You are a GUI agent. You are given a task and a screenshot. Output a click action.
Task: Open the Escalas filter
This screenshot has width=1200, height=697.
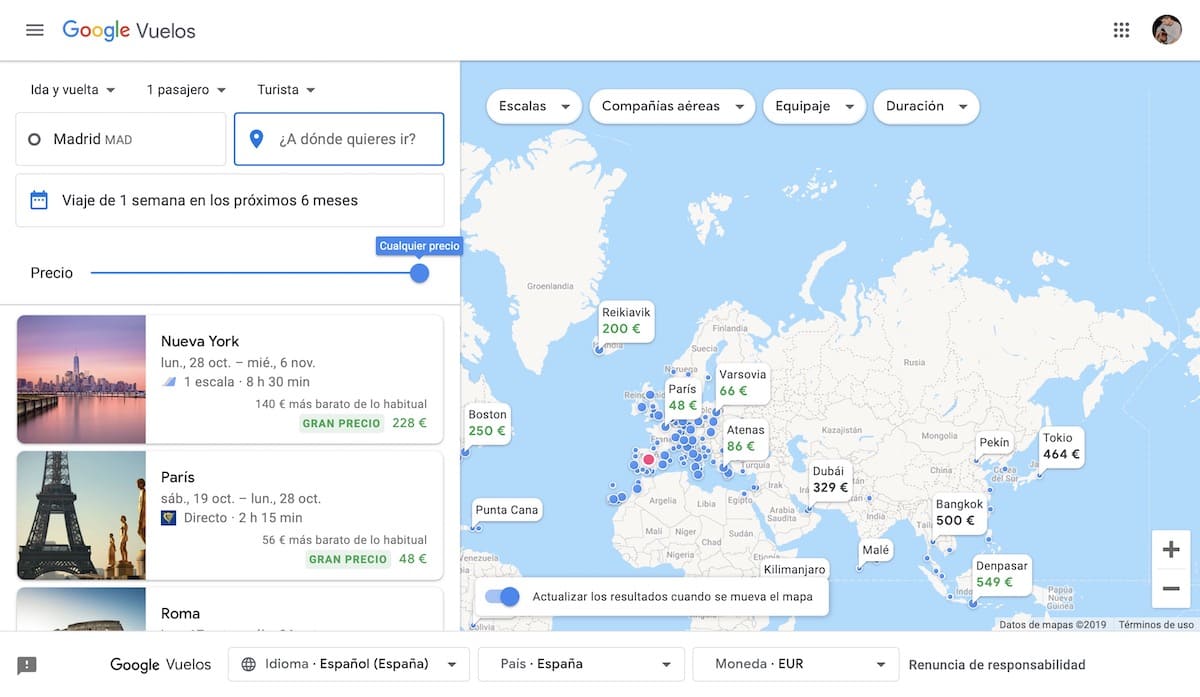pyautogui.click(x=535, y=106)
